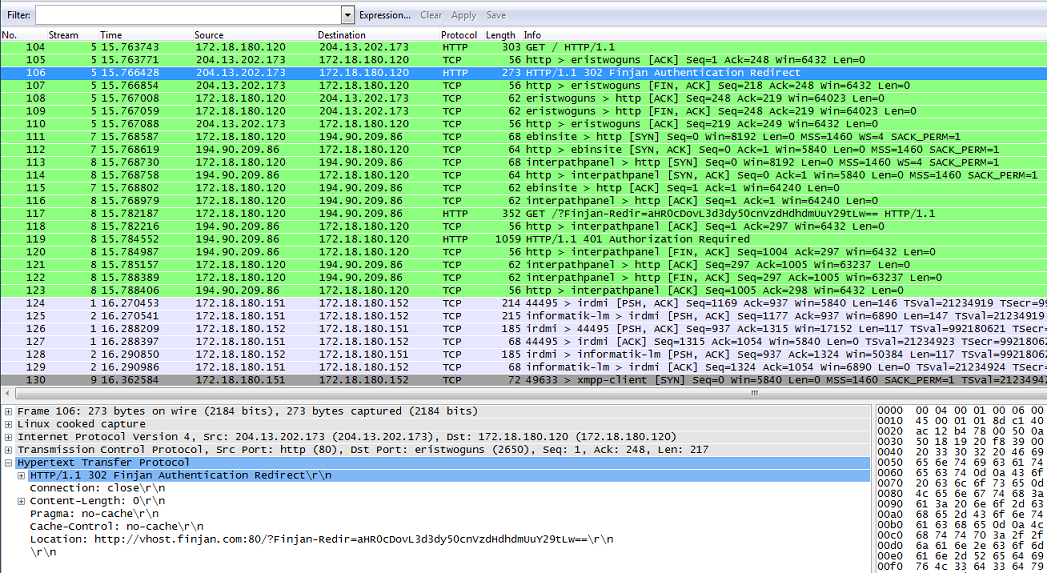Click the Source column header
1047x573 pixels.
[x=209, y=35]
